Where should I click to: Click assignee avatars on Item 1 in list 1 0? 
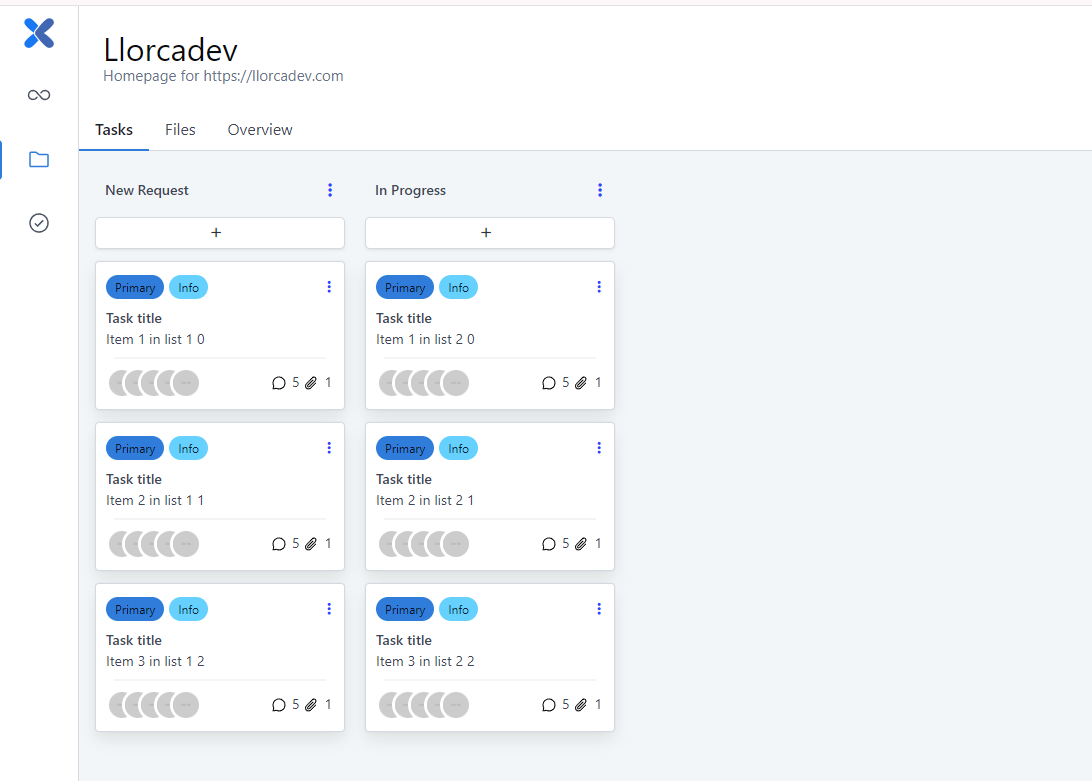[154, 383]
